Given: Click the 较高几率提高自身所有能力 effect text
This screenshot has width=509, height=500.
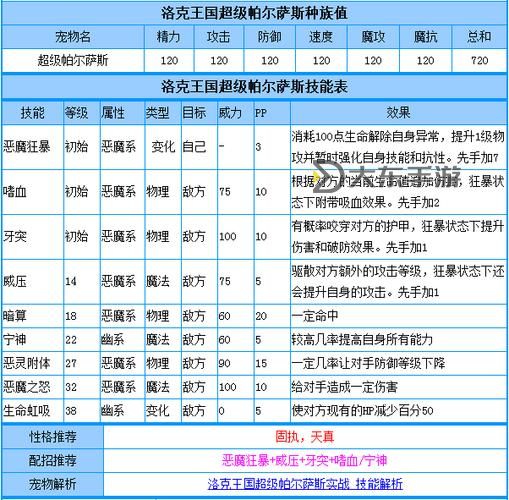Looking at the screenshot, I should [x=362, y=340].
